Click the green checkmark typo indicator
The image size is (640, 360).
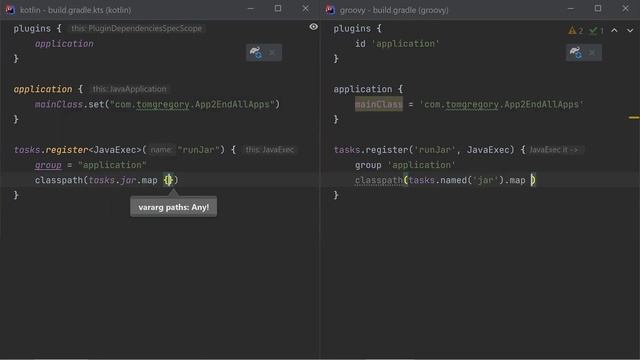(596, 31)
